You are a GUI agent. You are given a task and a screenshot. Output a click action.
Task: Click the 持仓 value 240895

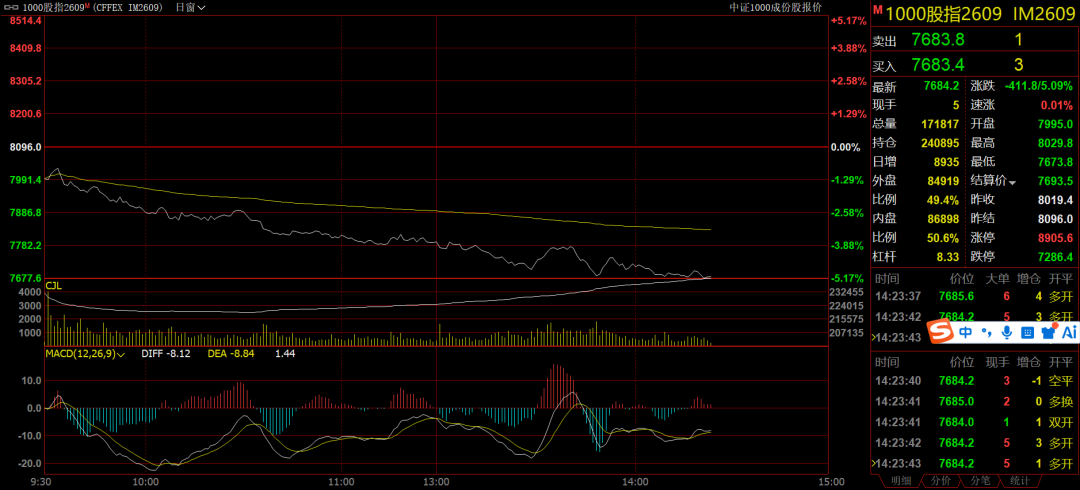point(940,143)
